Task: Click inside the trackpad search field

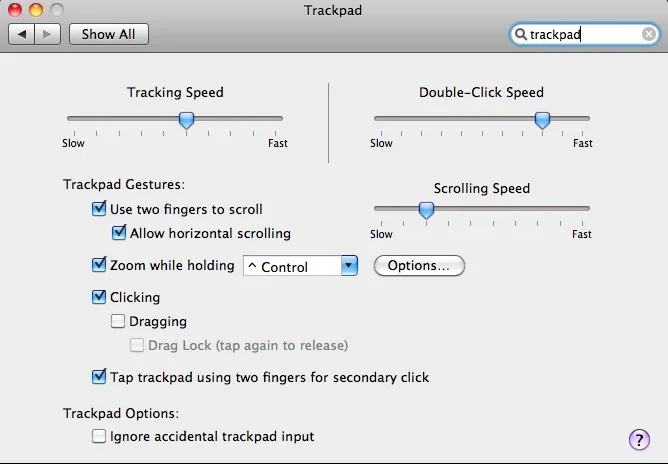Action: (x=582, y=34)
